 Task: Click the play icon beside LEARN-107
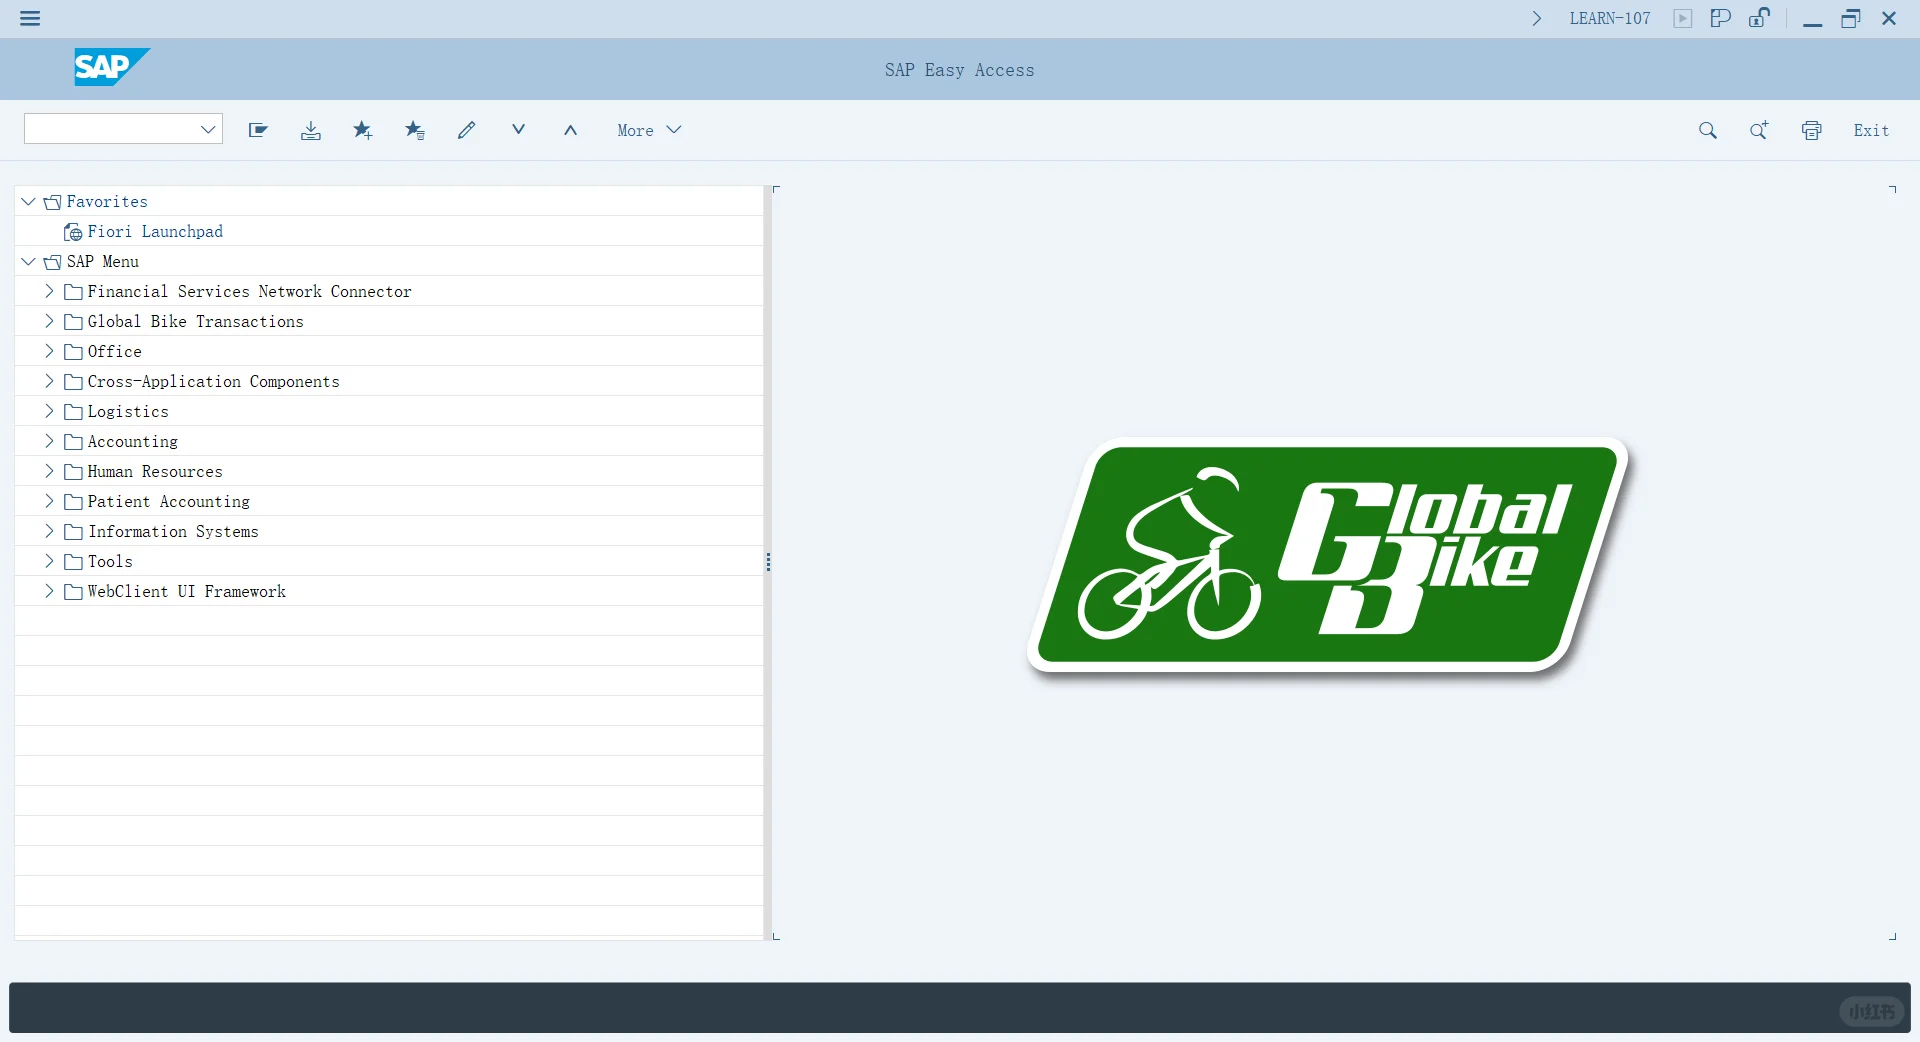point(1683,18)
